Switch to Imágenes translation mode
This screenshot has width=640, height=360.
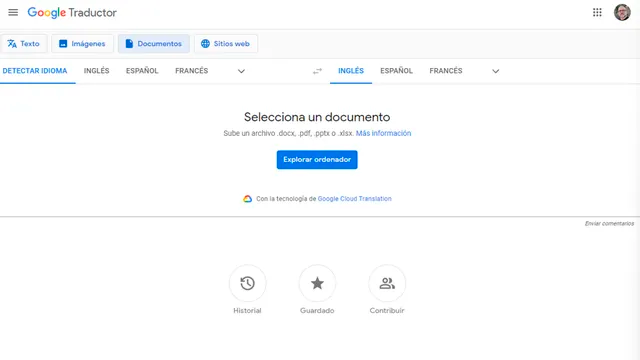click(x=82, y=44)
